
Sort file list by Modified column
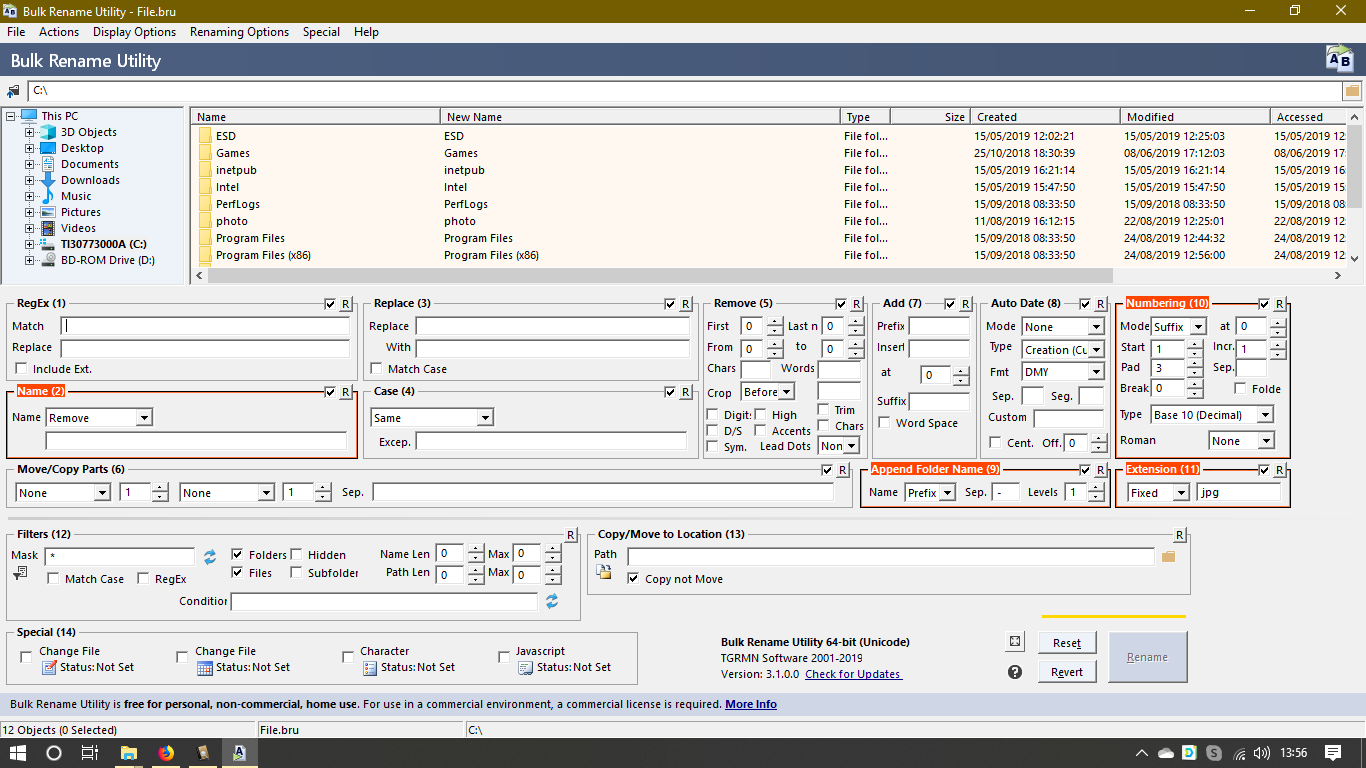(1195, 117)
